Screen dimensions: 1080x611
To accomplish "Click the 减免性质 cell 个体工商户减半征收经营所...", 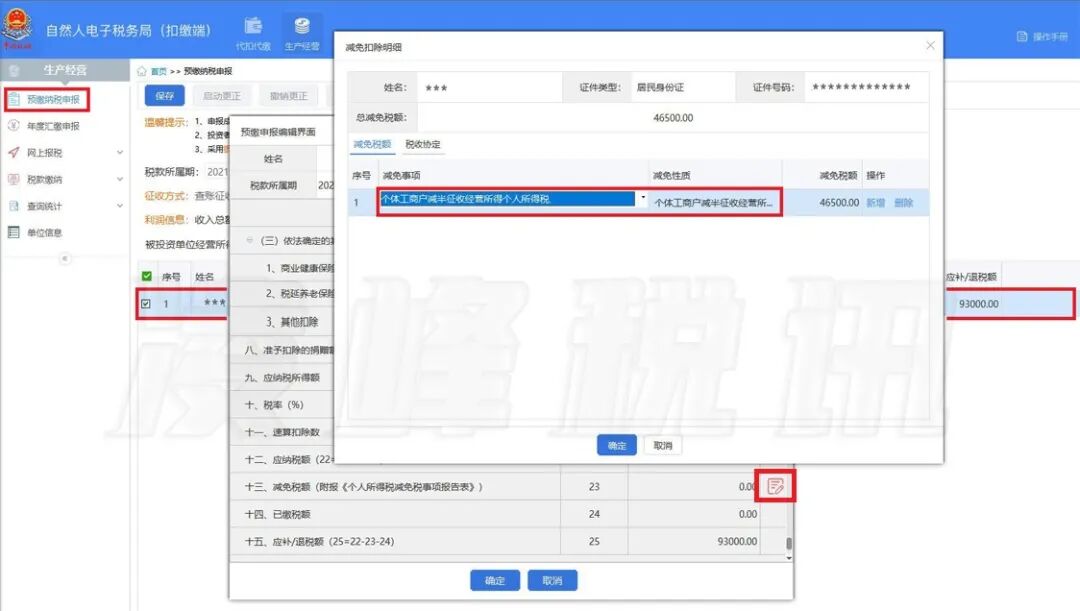I will pos(714,203).
